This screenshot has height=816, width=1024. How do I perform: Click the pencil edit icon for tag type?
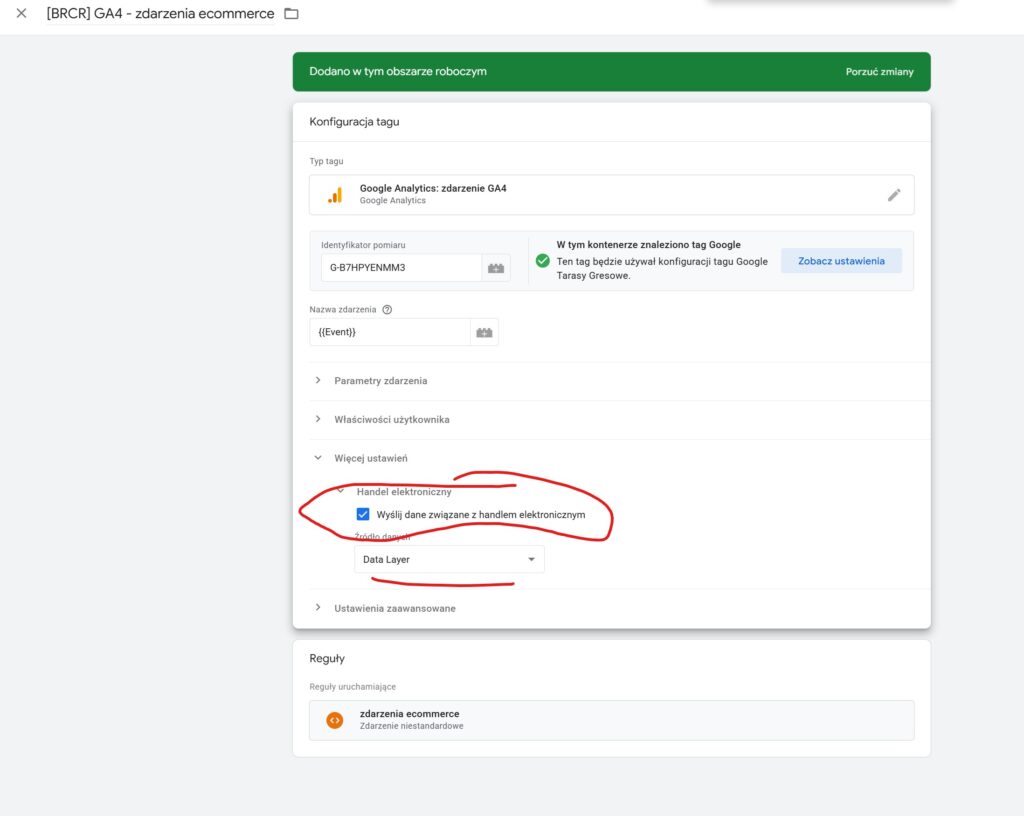(894, 195)
